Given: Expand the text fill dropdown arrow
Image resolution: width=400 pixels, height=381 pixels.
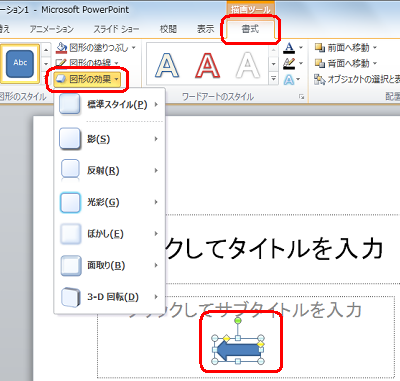Looking at the screenshot, I should pos(301,48).
